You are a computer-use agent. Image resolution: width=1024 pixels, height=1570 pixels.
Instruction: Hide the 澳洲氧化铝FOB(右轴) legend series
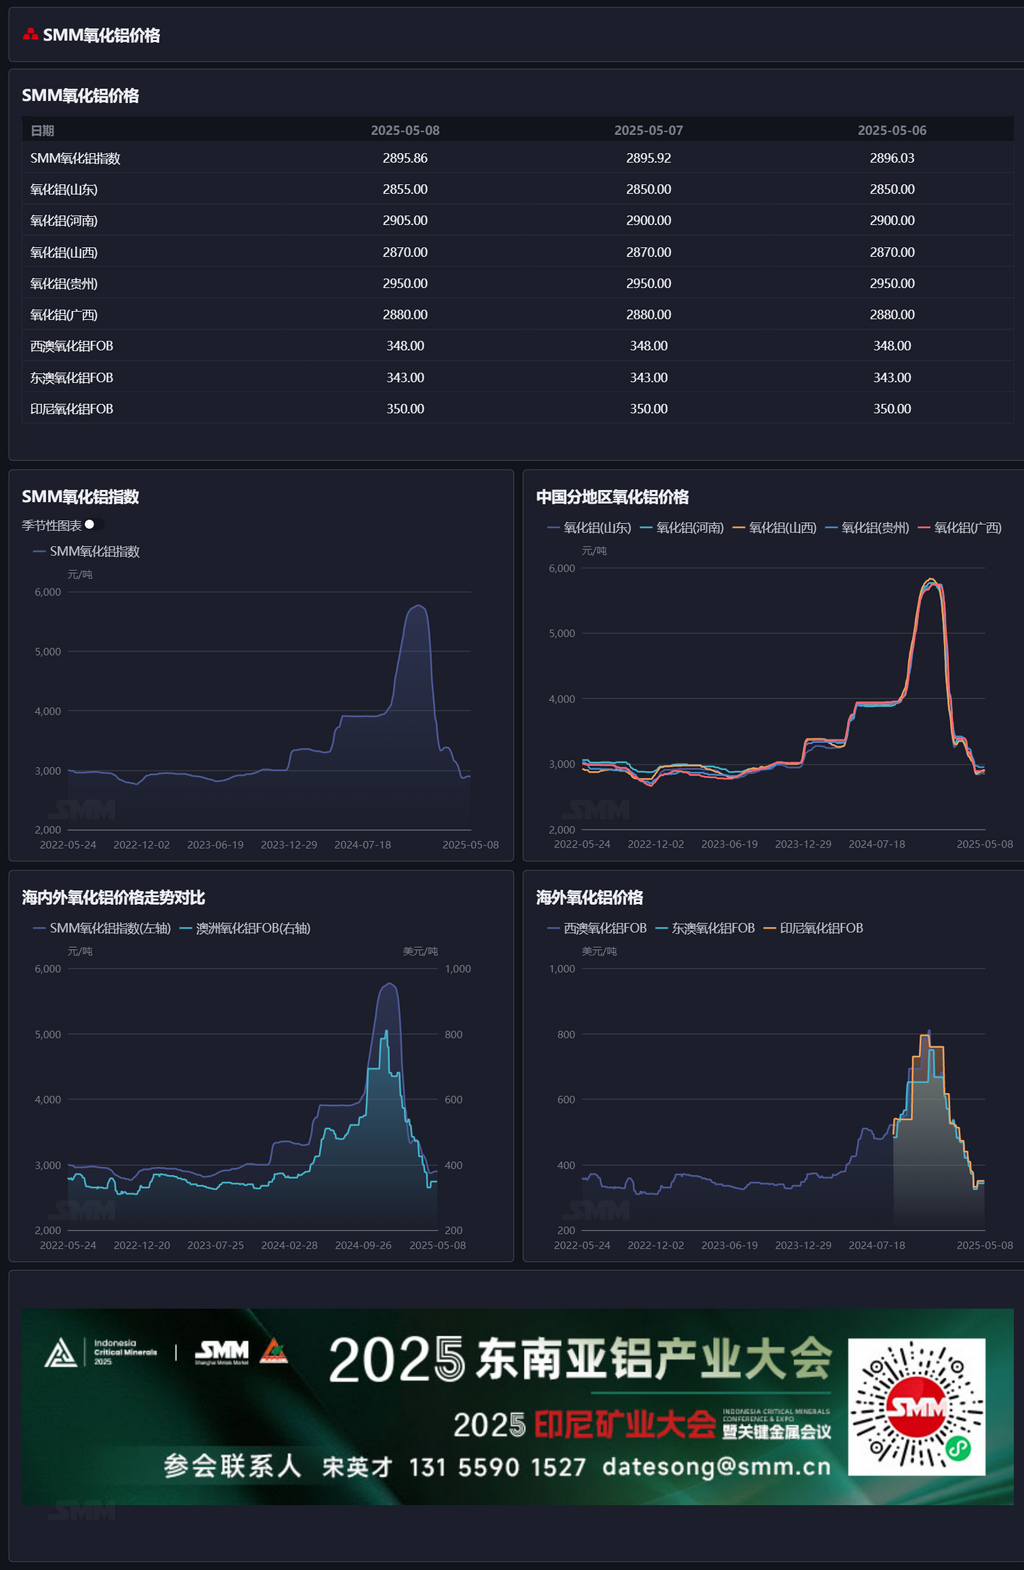tap(245, 929)
